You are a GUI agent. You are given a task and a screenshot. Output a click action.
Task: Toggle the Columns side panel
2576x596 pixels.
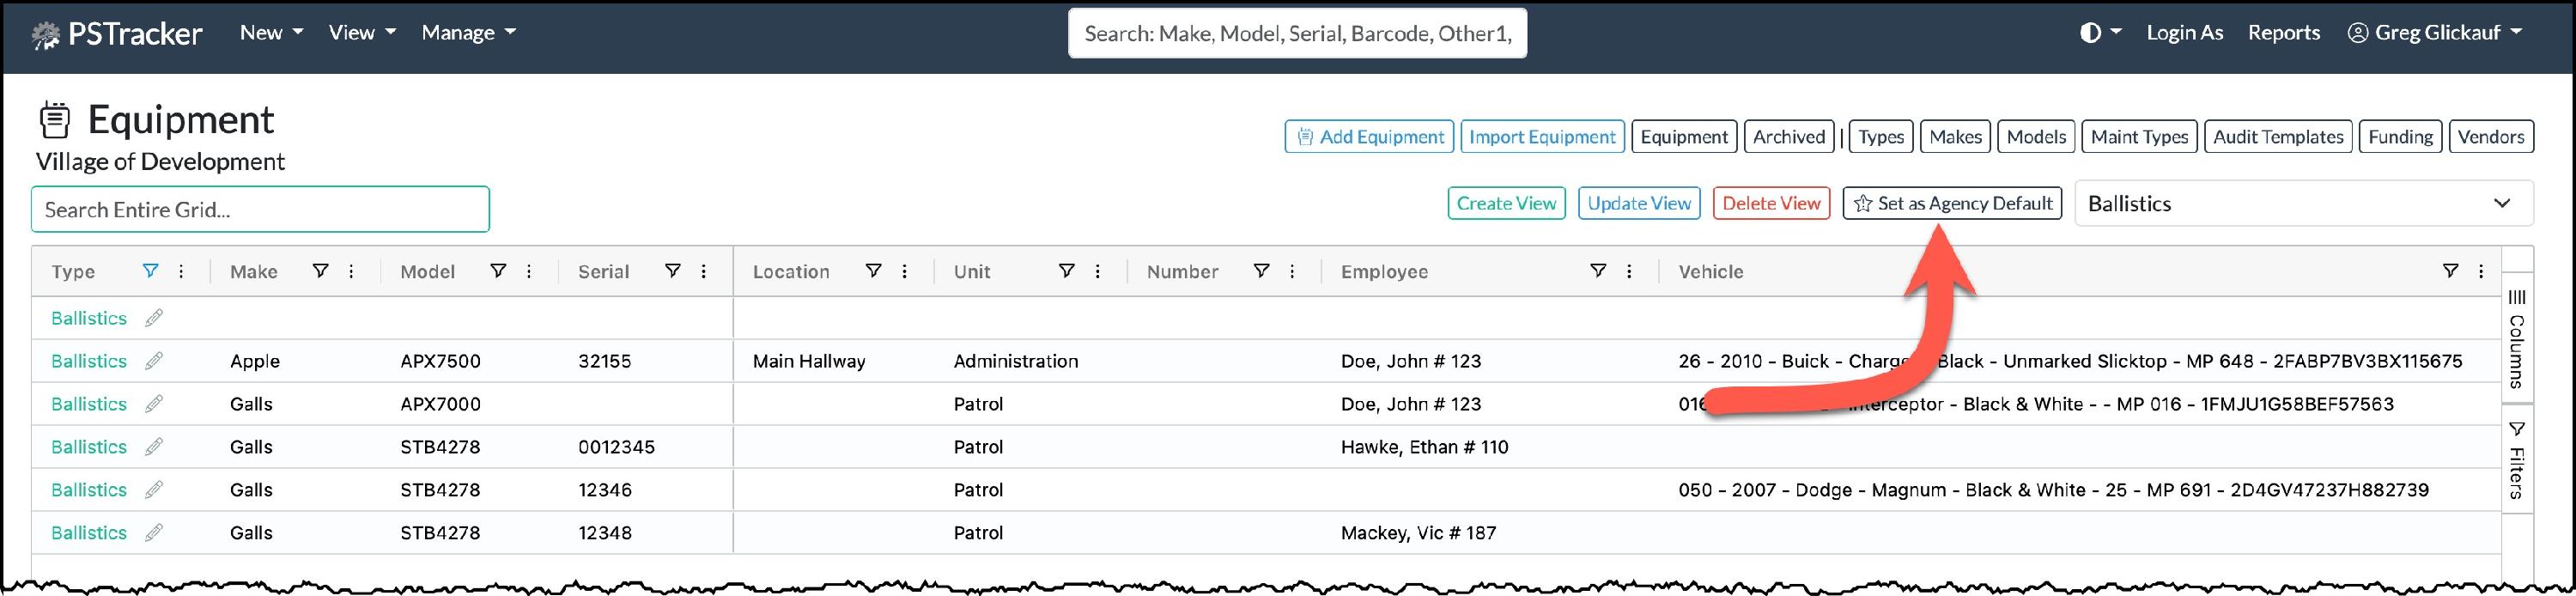pos(2516,340)
